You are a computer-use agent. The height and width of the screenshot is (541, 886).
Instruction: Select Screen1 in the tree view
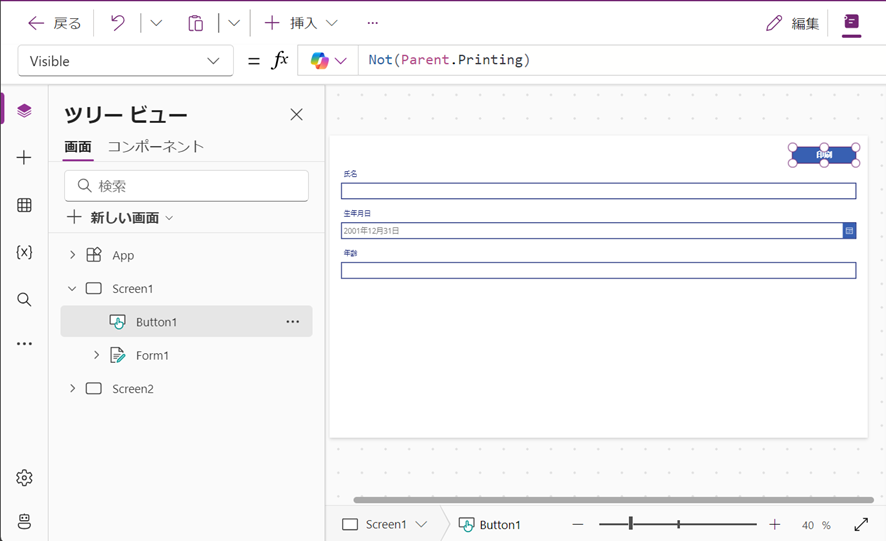pos(133,289)
